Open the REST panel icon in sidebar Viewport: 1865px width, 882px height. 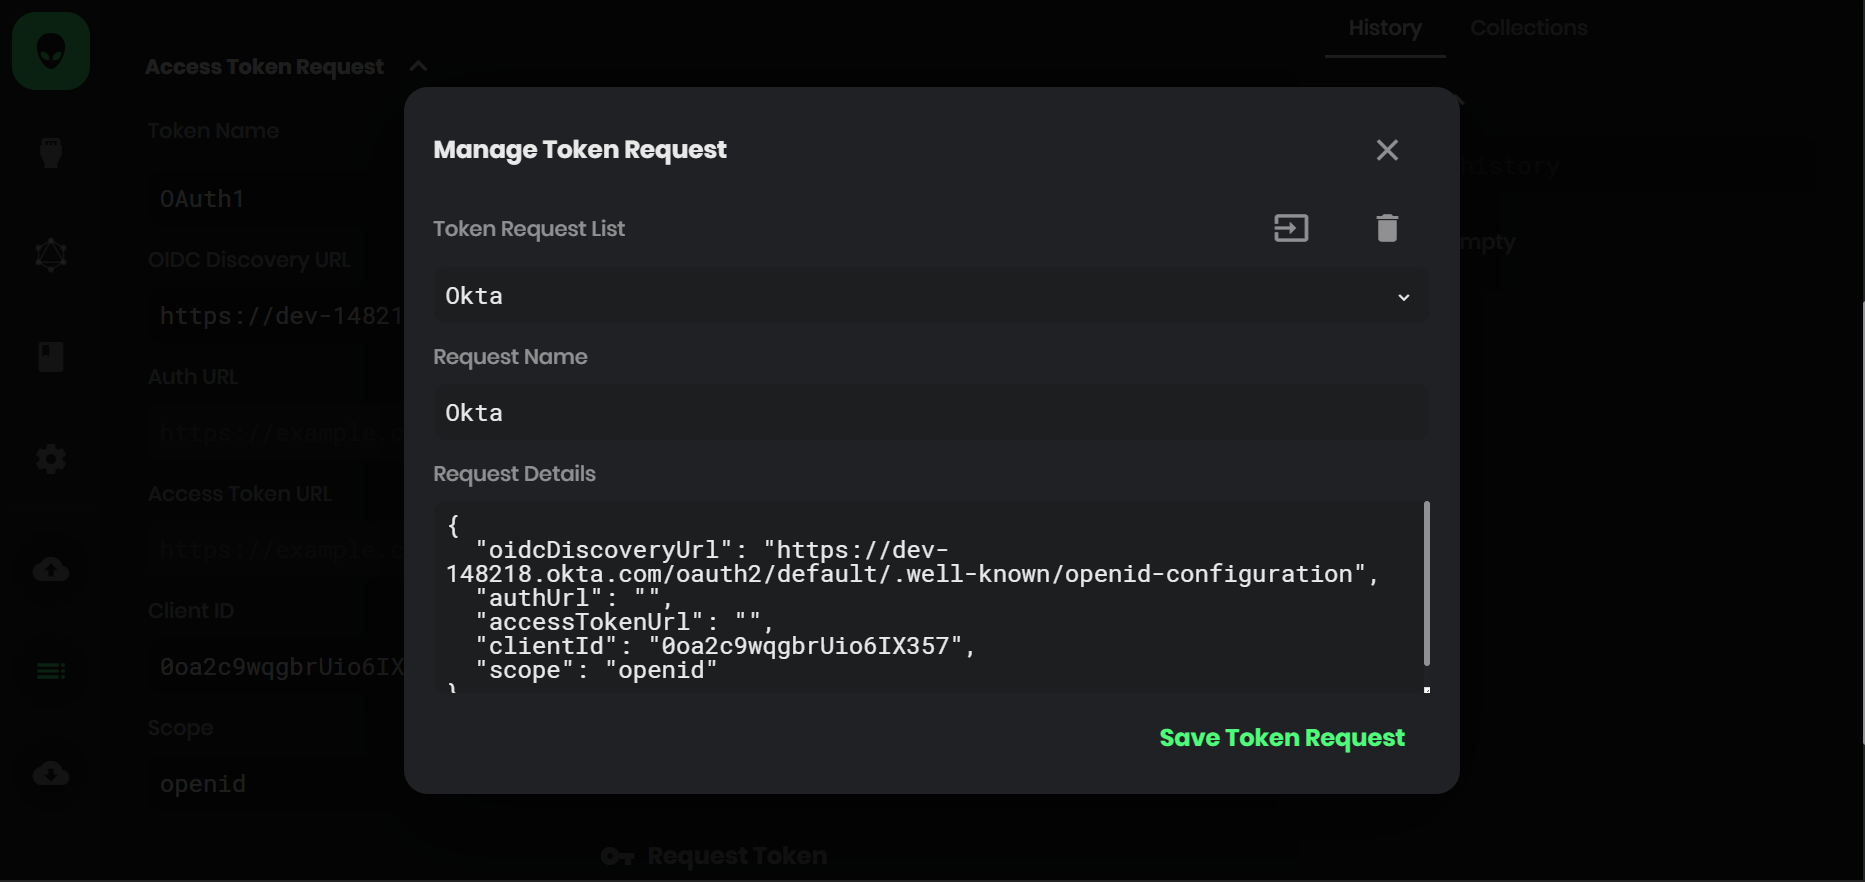51,152
